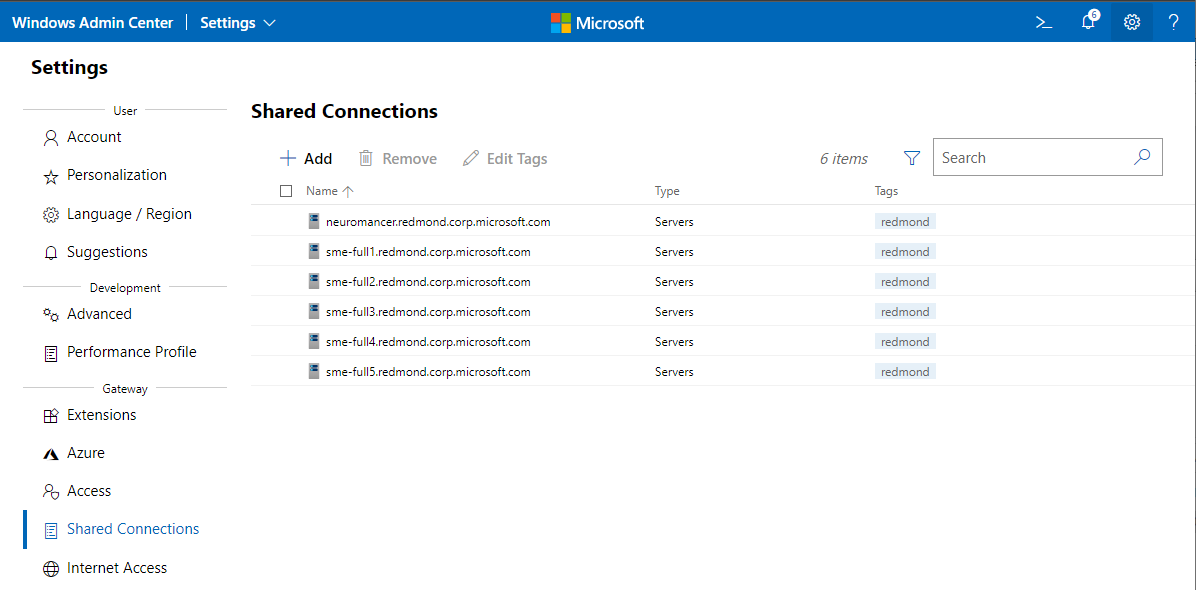Go to the Extensions settings

click(x=101, y=415)
